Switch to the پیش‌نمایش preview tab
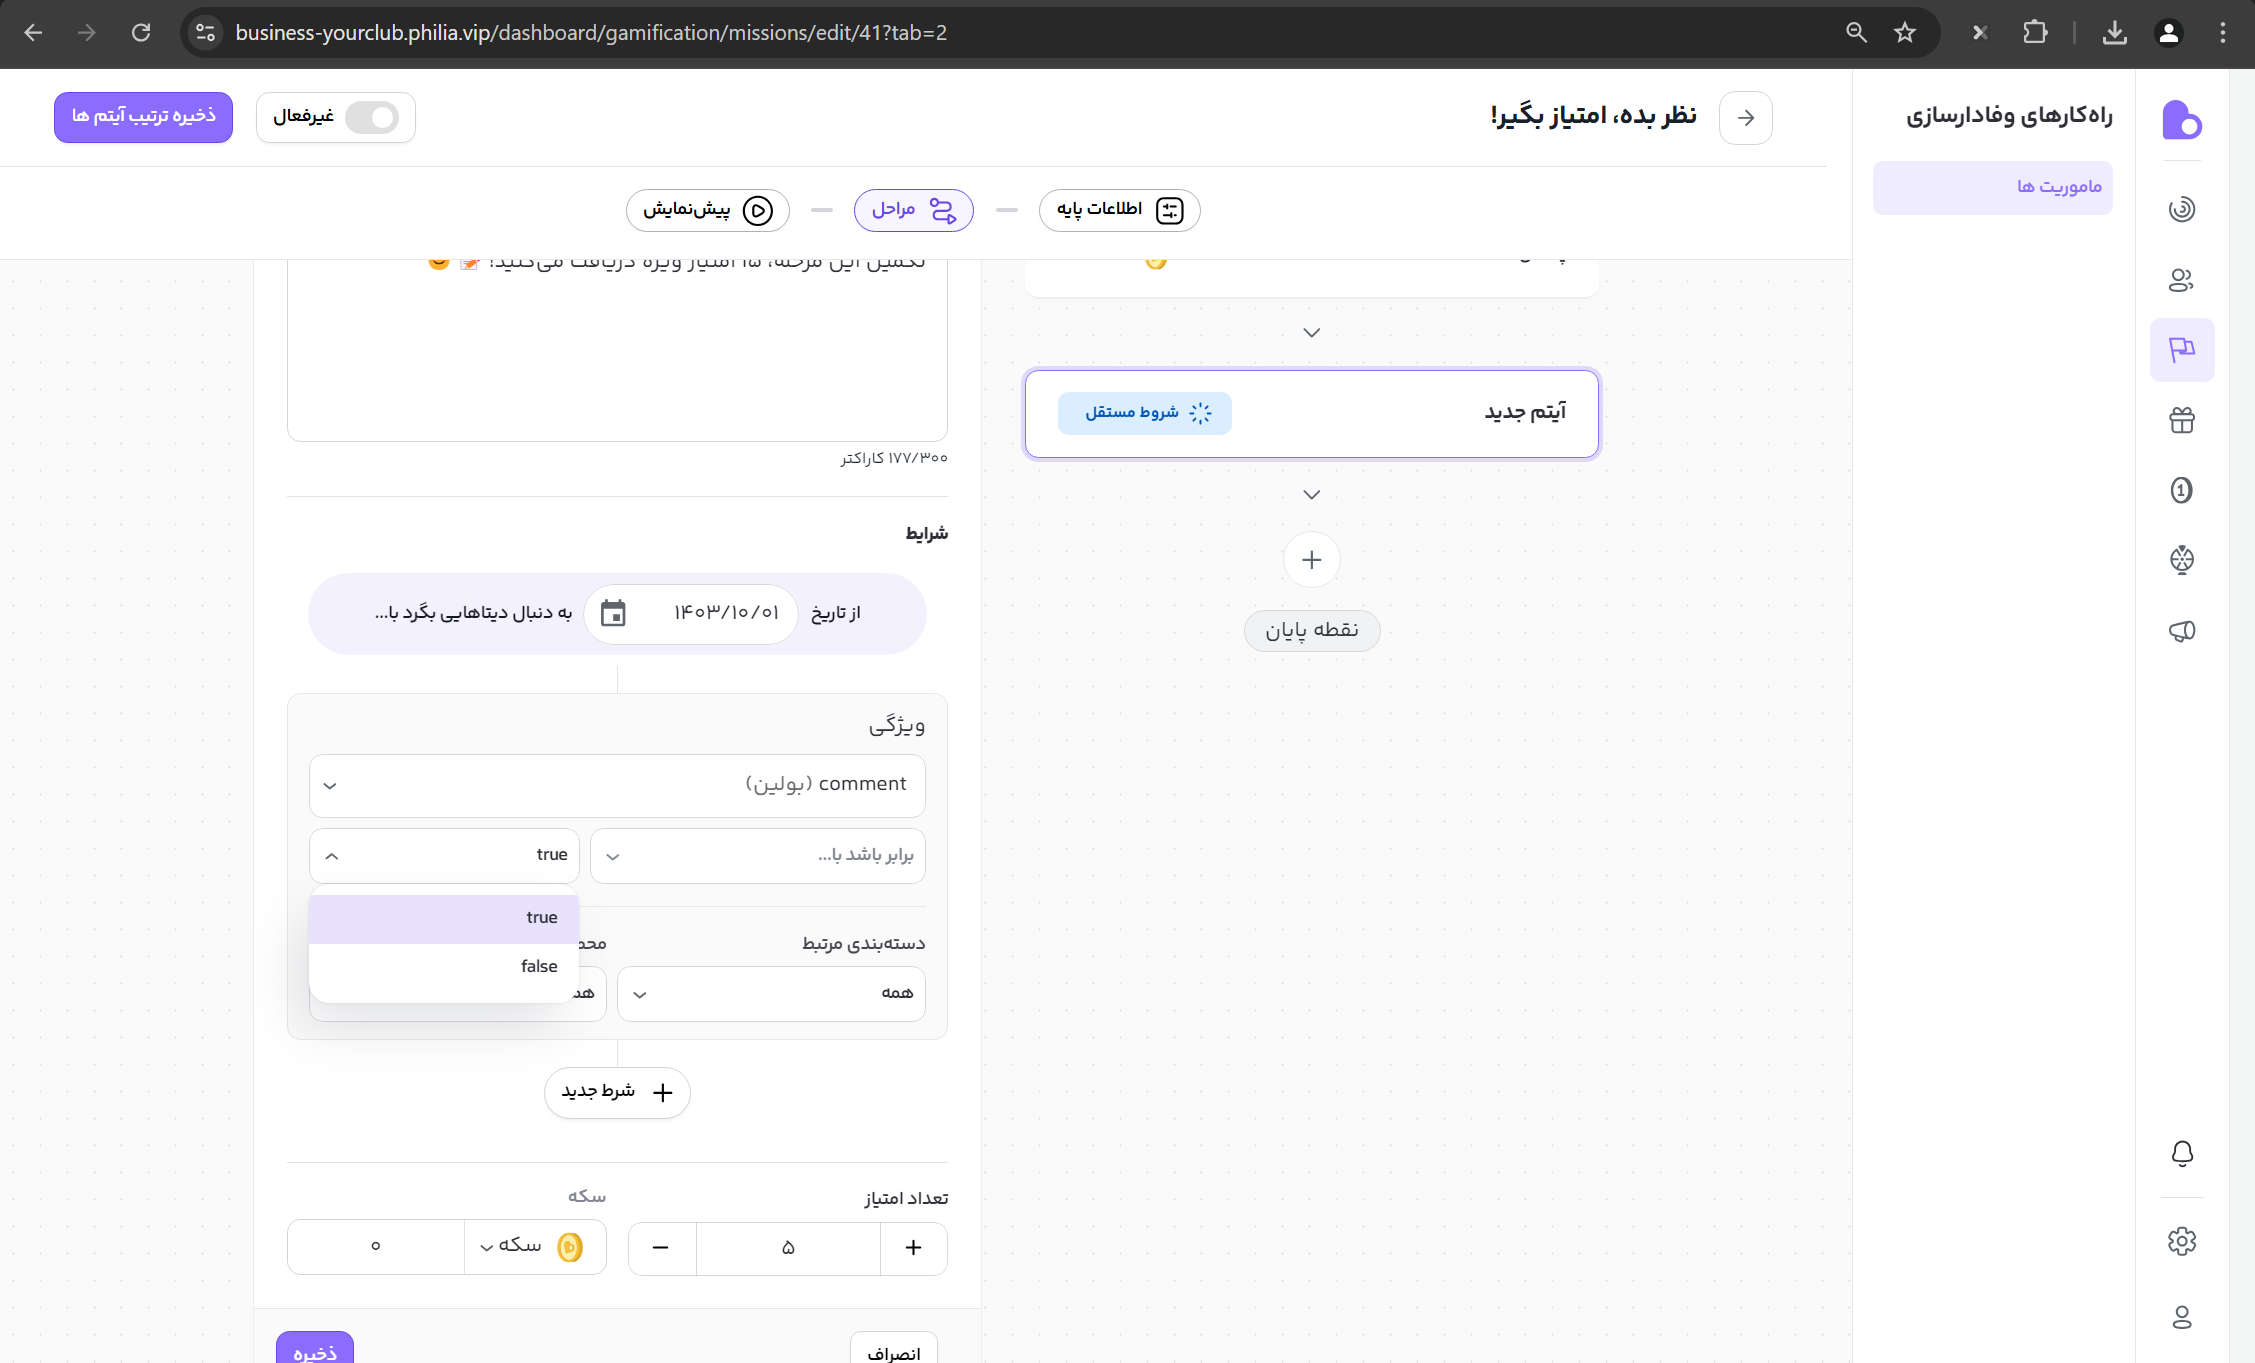 click(707, 210)
